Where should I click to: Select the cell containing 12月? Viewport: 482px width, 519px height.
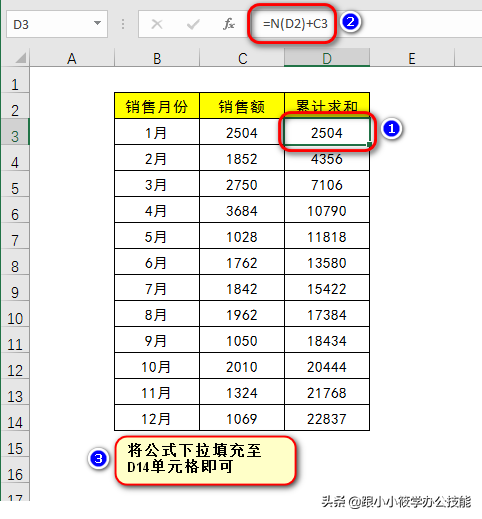pyautogui.click(x=157, y=418)
